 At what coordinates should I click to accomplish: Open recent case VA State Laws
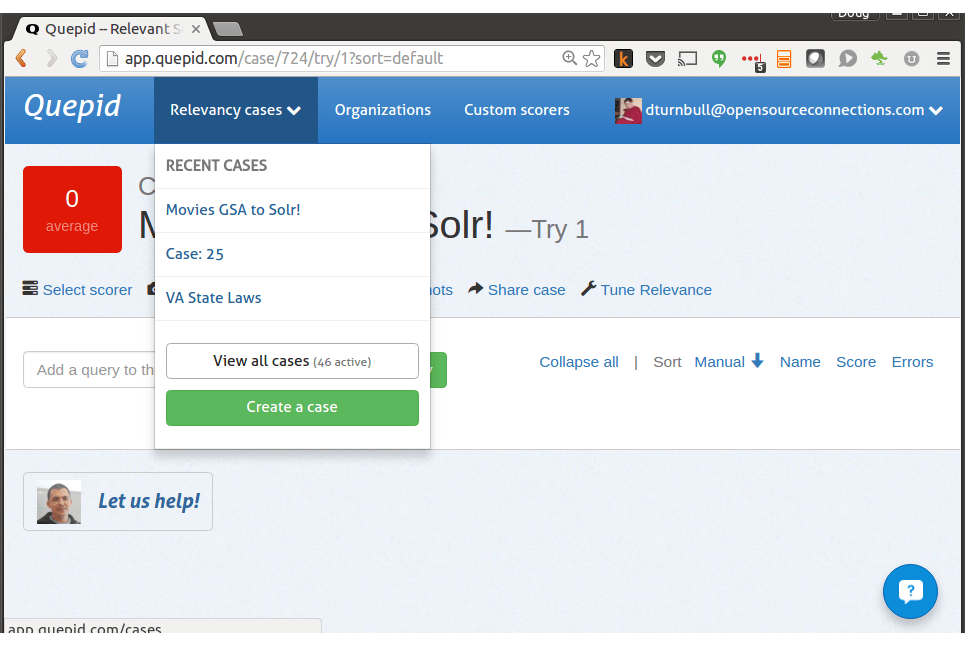pyautogui.click(x=214, y=298)
